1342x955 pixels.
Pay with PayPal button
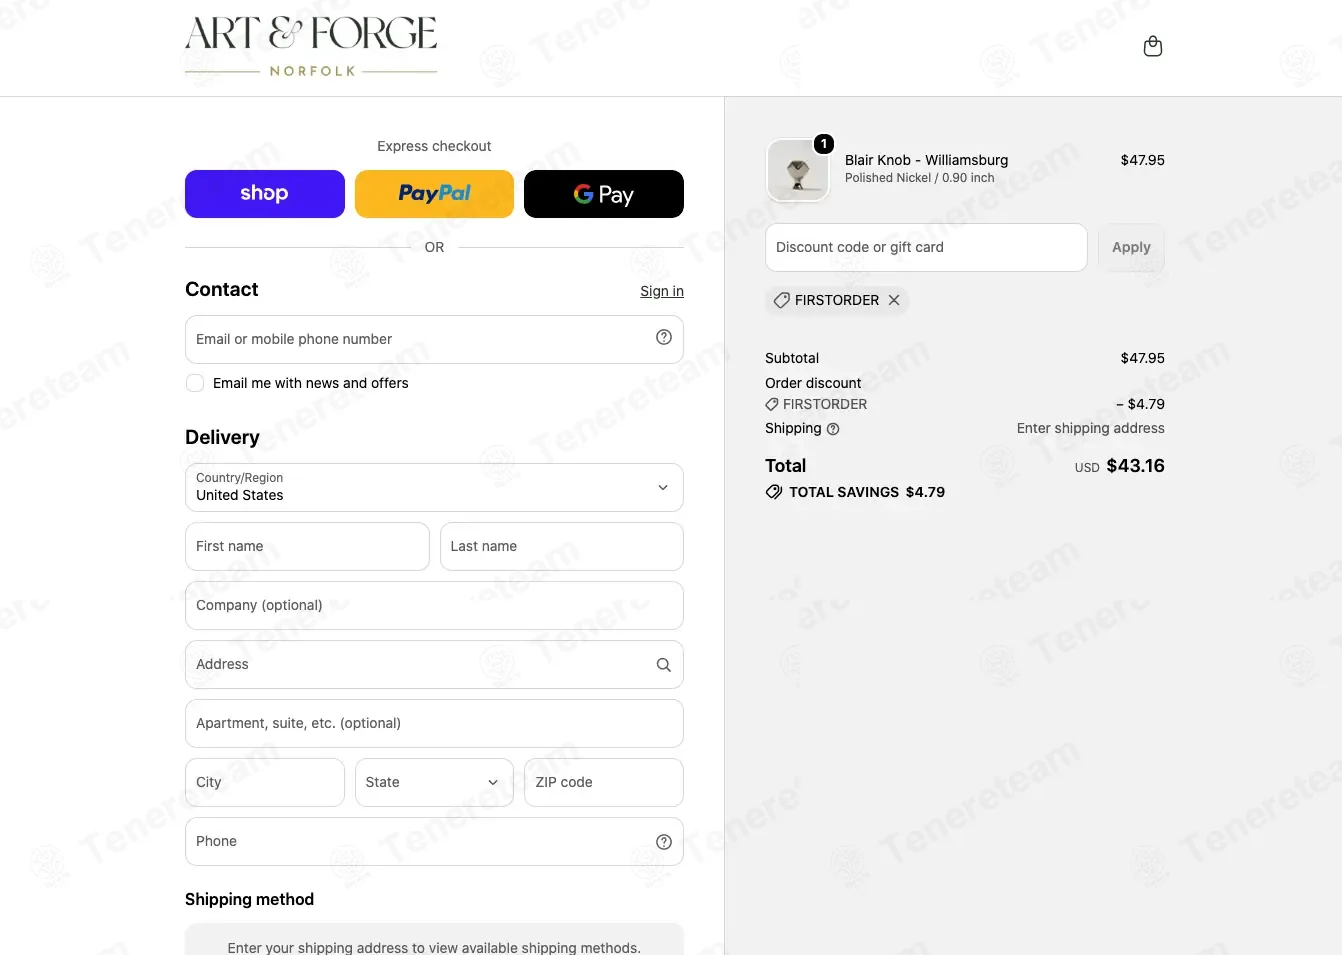click(434, 194)
